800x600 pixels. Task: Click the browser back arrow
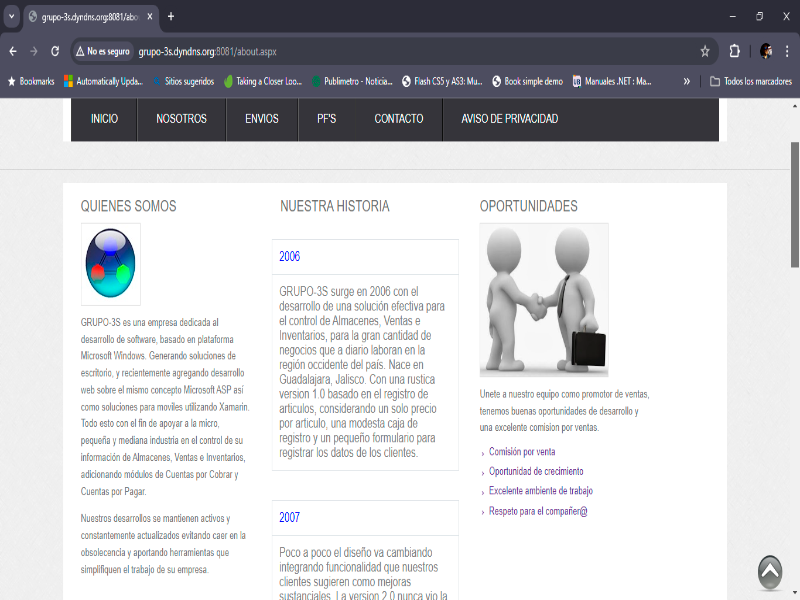tap(13, 51)
